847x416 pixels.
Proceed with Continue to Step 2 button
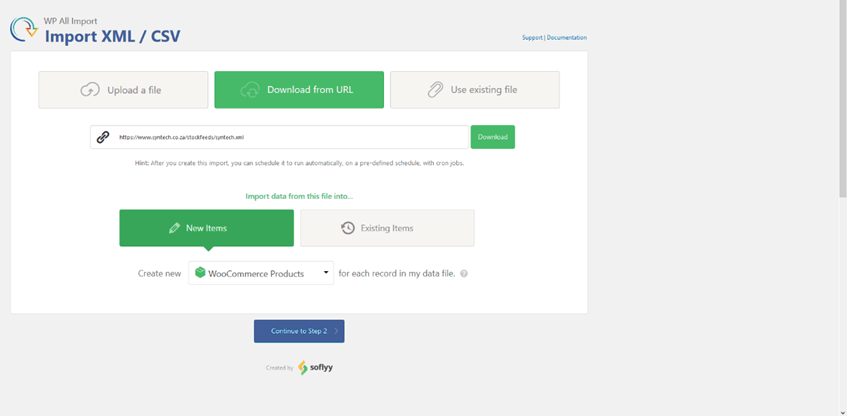tap(299, 331)
